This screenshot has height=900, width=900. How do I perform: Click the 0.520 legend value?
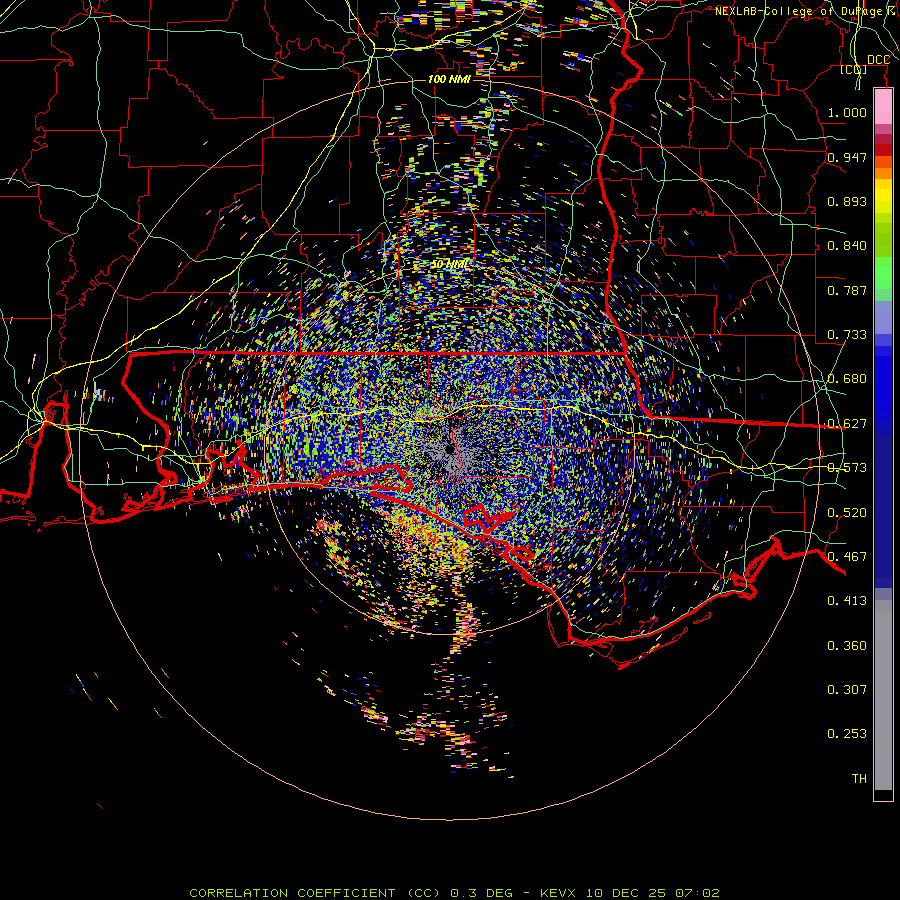pyautogui.click(x=847, y=513)
